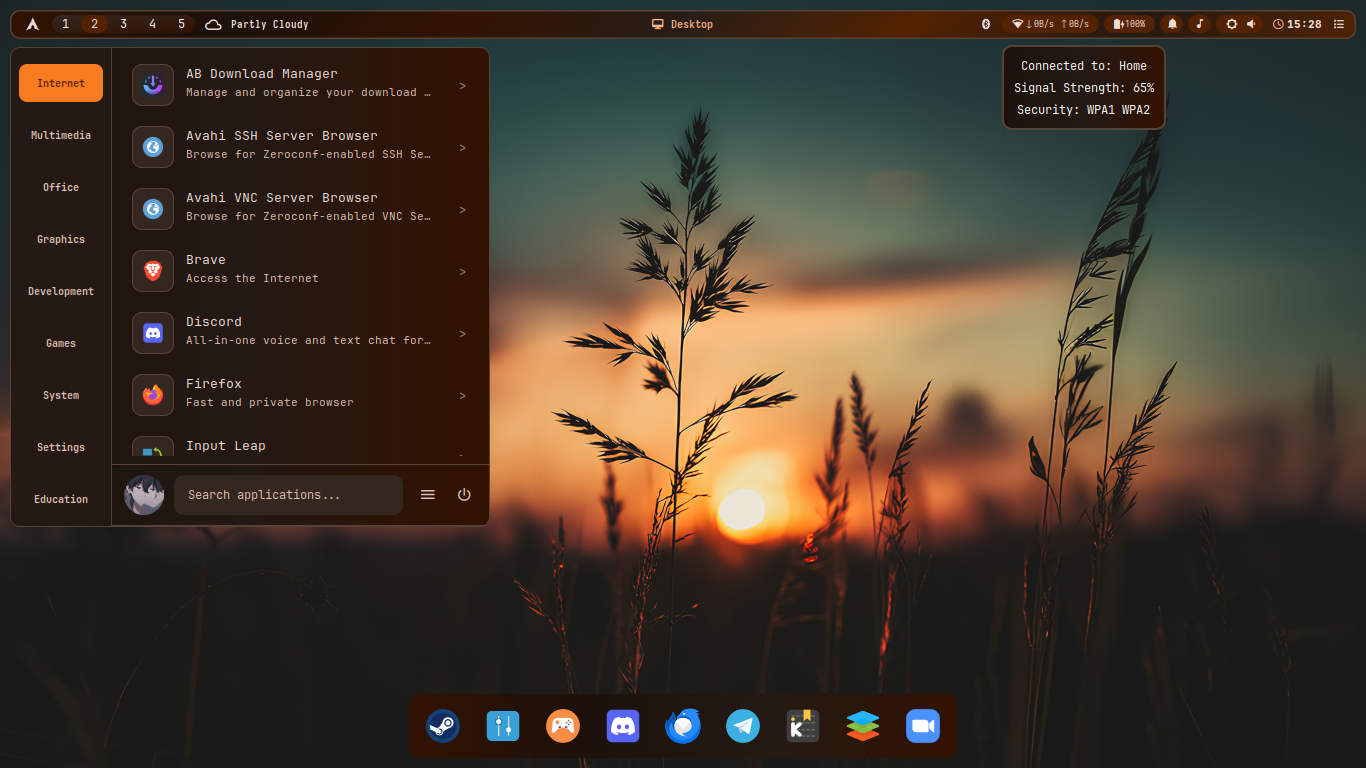1366x768 pixels.
Task: Click the 'Security: WPA1 WPA2' text
Action: (x=1084, y=110)
